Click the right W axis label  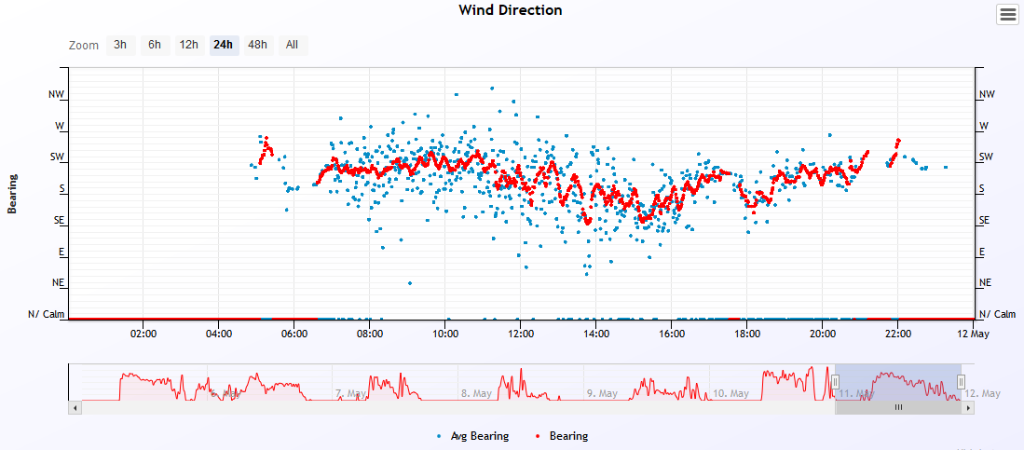[984, 125]
